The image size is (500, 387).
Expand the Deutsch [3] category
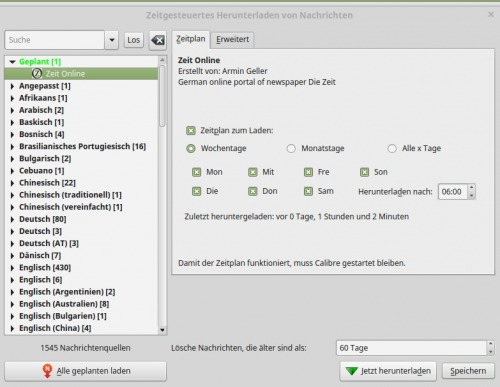12,231
